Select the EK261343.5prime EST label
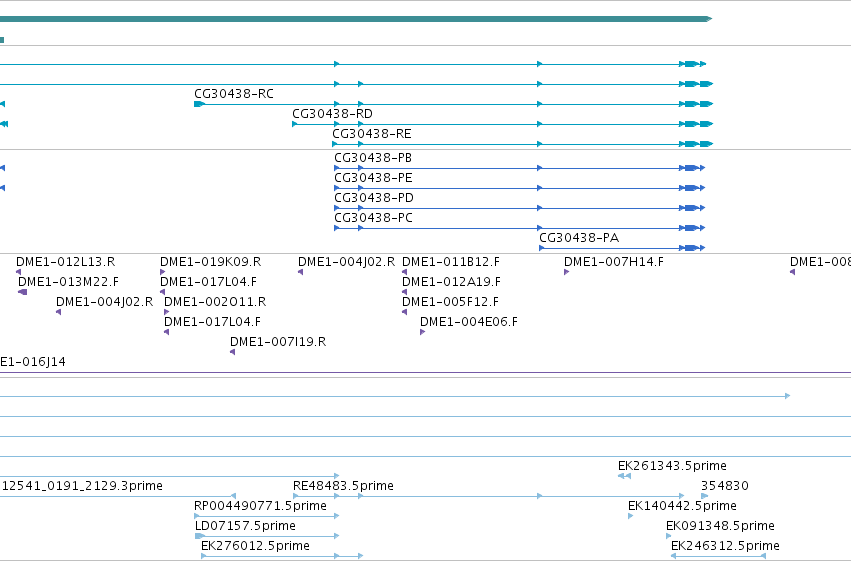 [x=672, y=466]
